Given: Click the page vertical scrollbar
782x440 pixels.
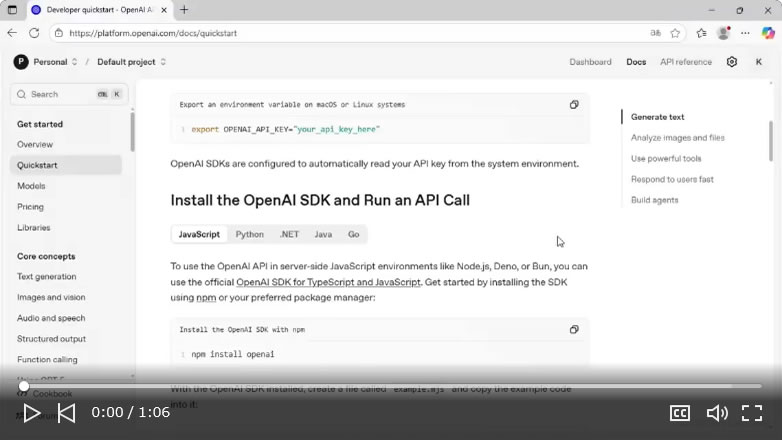Looking at the screenshot, I should [x=771, y=141].
